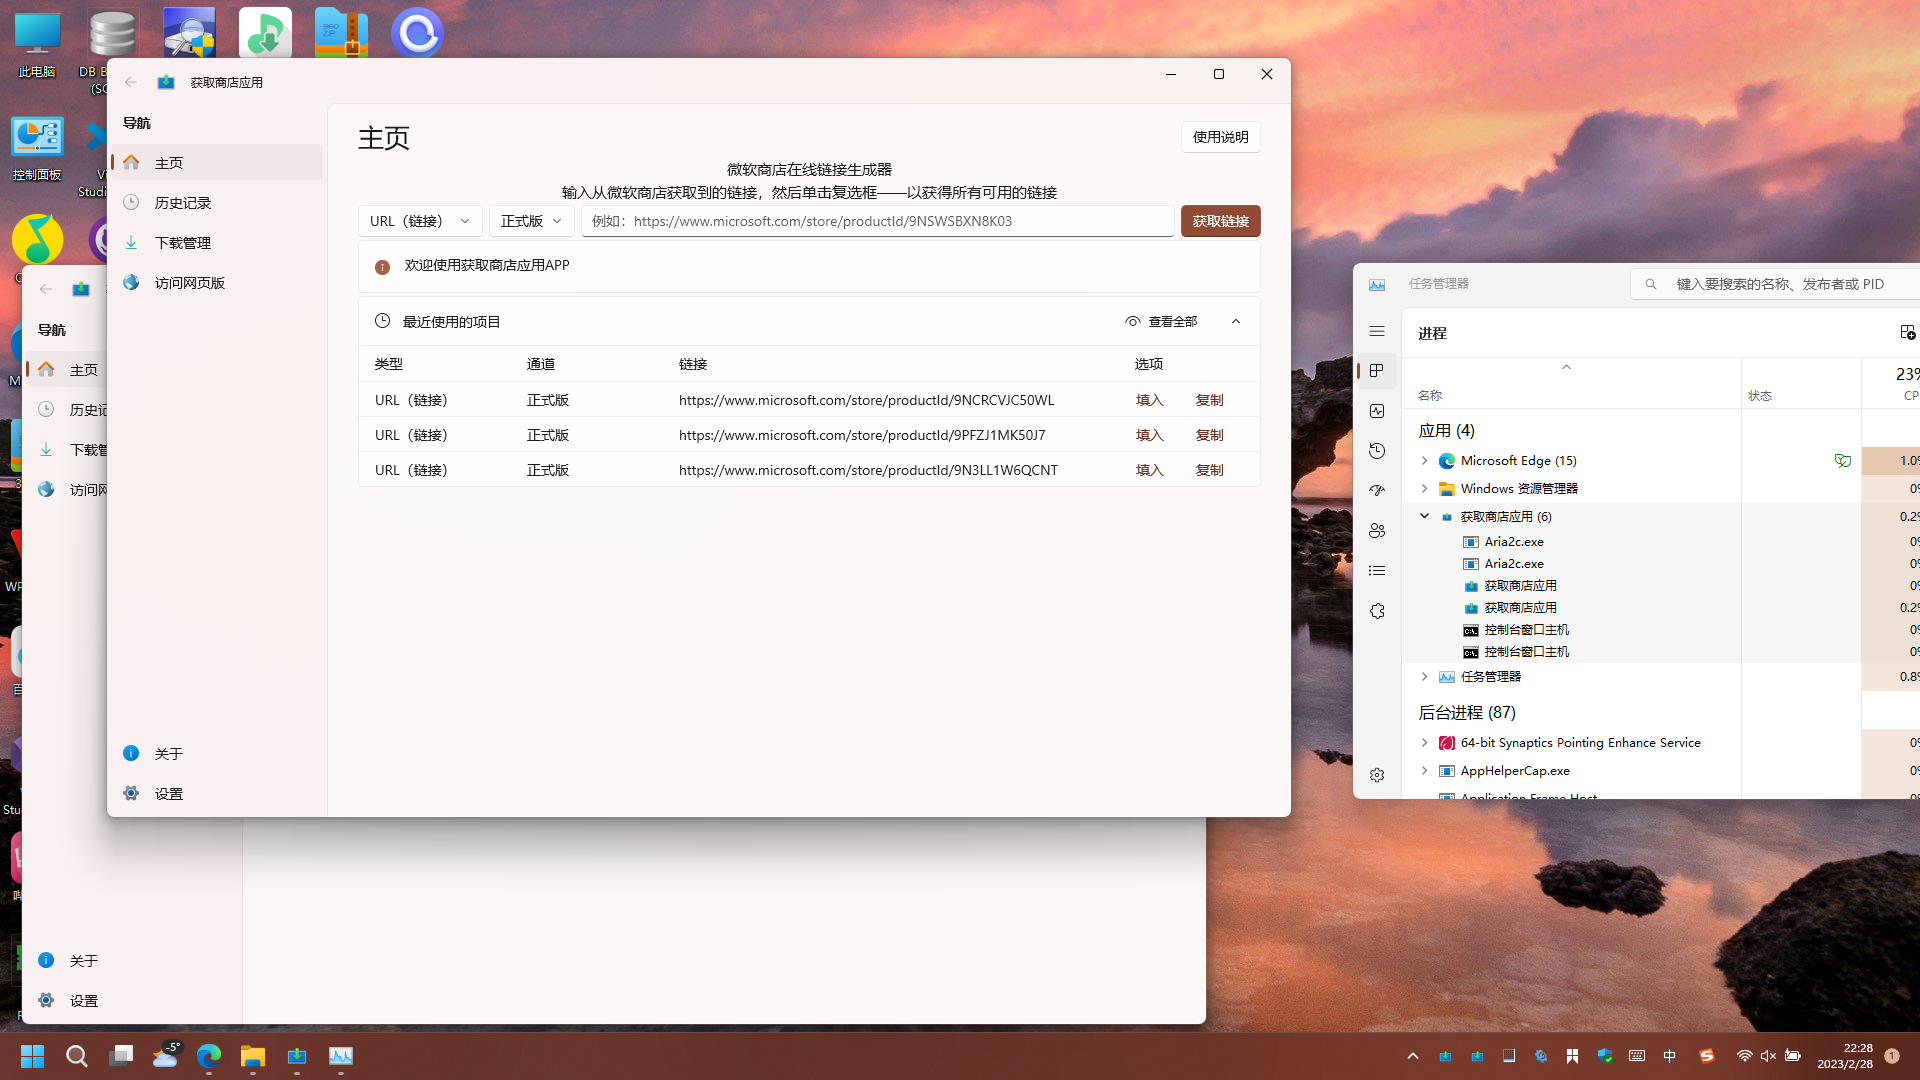Screen dimensions: 1920x1080
Task: Open Task Manager performance tab icon
Action: point(1377,411)
